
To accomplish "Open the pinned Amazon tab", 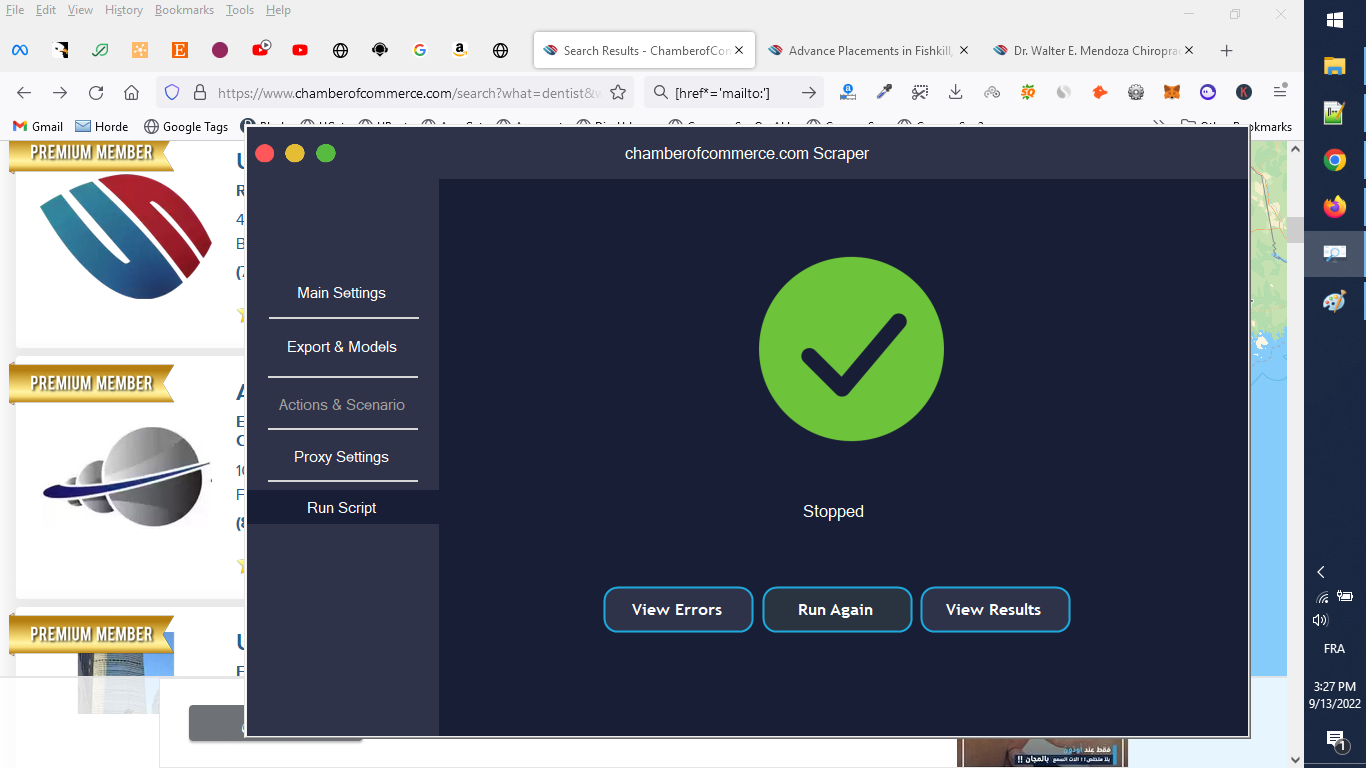I will (460, 50).
